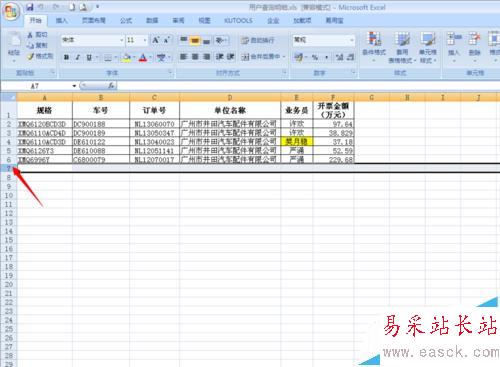Click the Cut scissors button
The height and width of the screenshot is (367, 500).
(38, 35)
